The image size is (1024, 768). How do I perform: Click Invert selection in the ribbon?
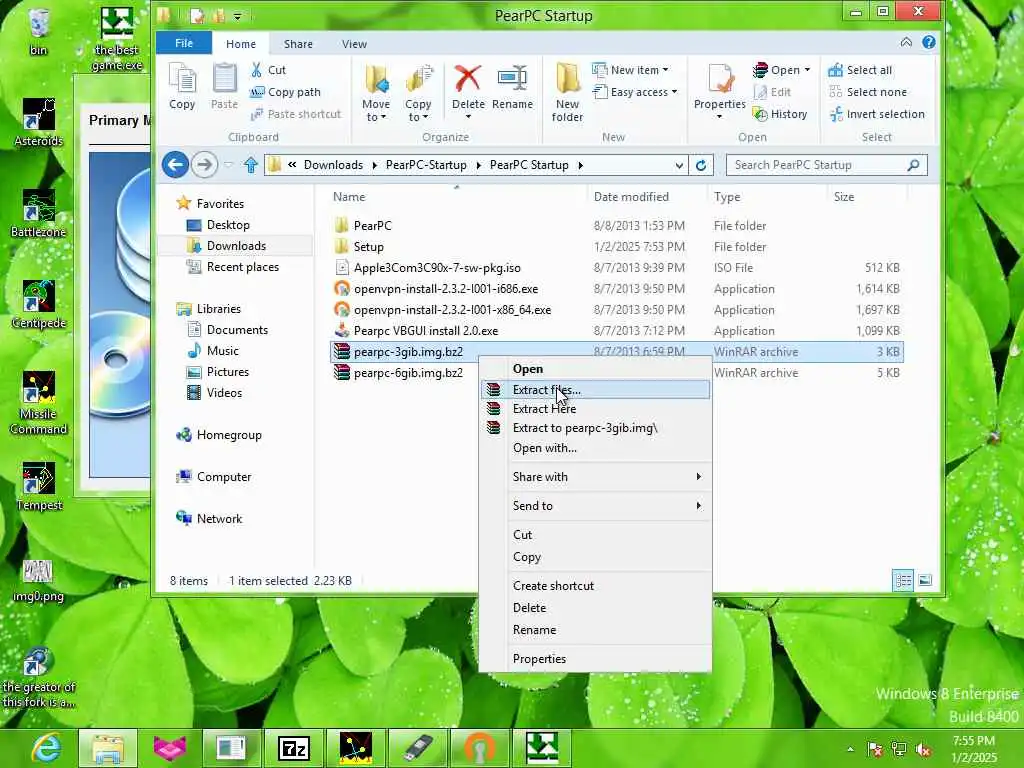point(877,114)
